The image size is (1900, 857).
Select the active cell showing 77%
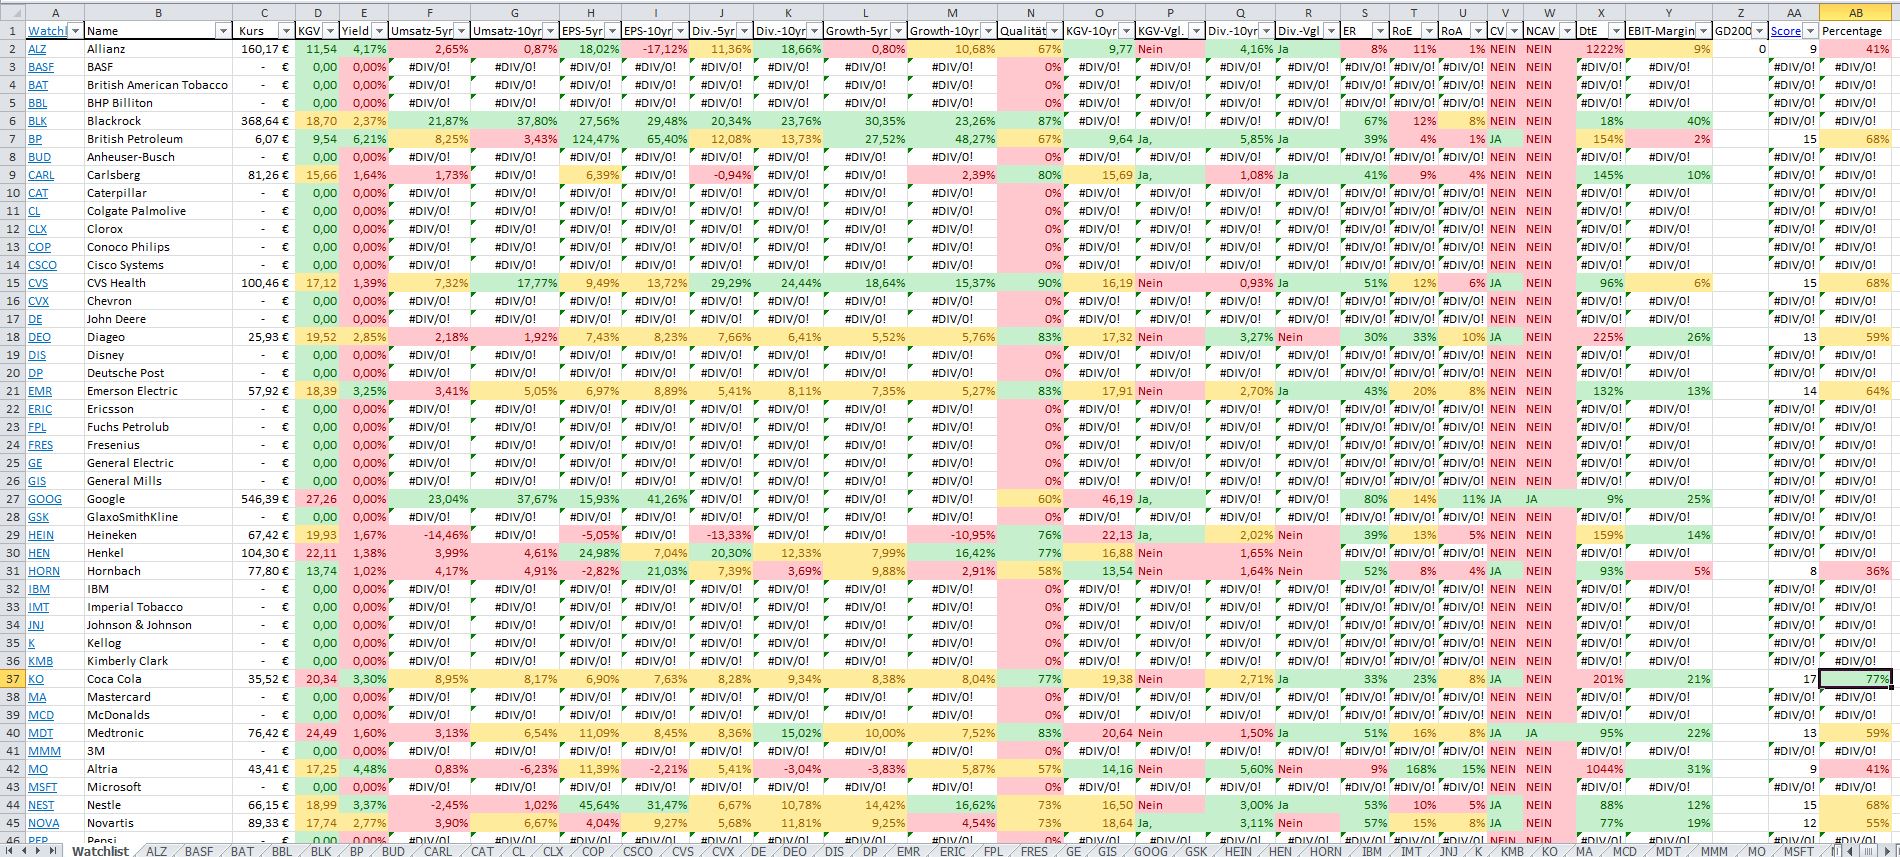[x=1856, y=679]
